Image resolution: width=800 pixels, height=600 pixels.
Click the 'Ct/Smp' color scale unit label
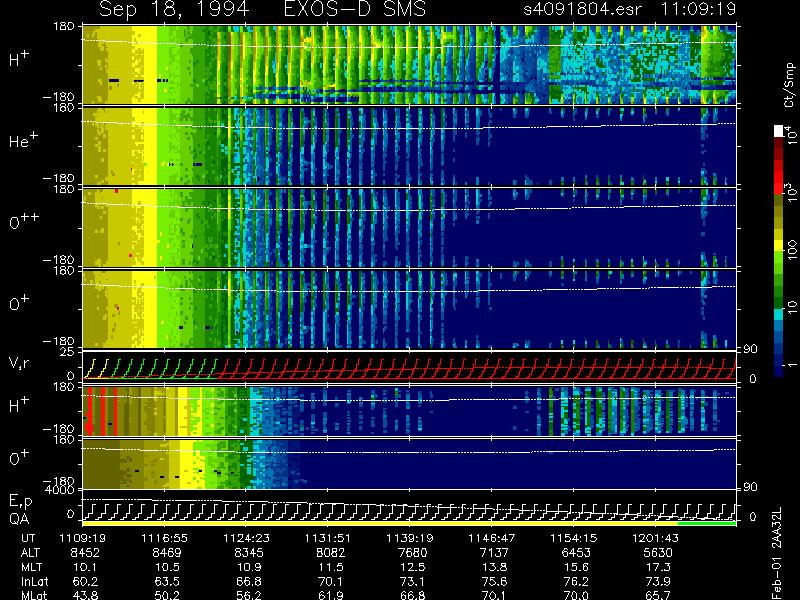(789, 85)
